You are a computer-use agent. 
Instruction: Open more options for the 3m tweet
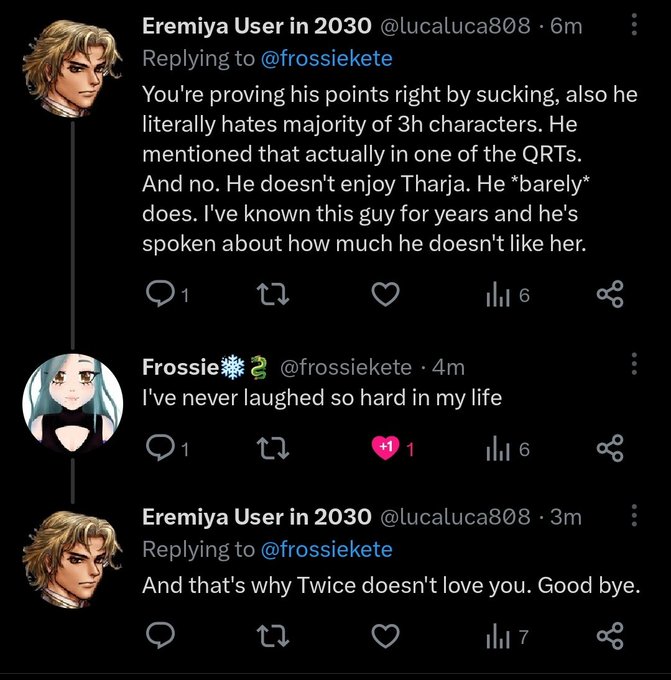click(x=634, y=515)
